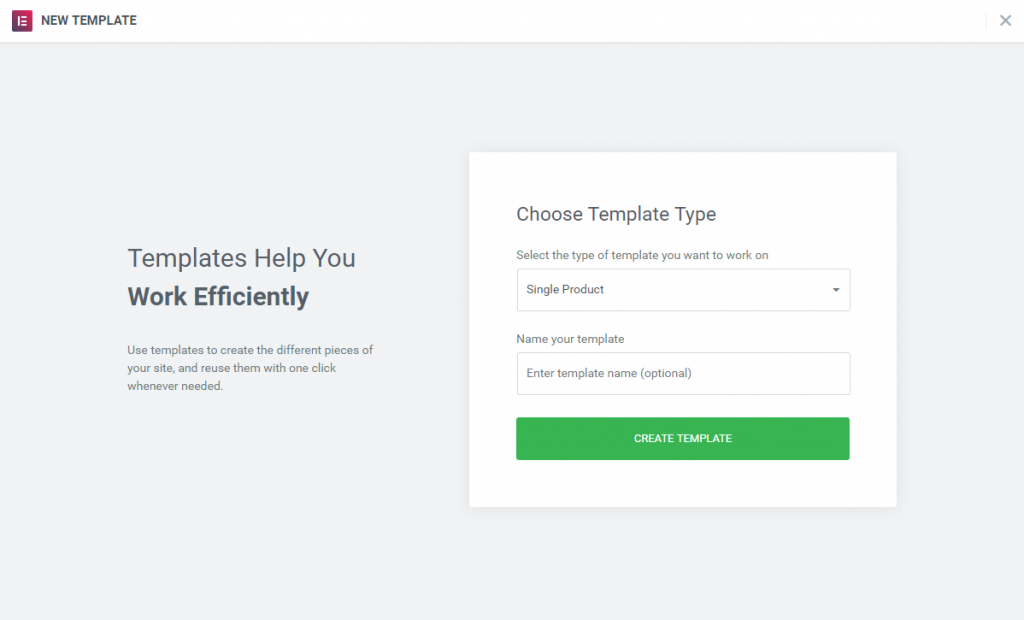Viewport: 1024px width, 620px height.
Task: Click the 'Templates Help You' heading
Action: [x=241, y=258]
